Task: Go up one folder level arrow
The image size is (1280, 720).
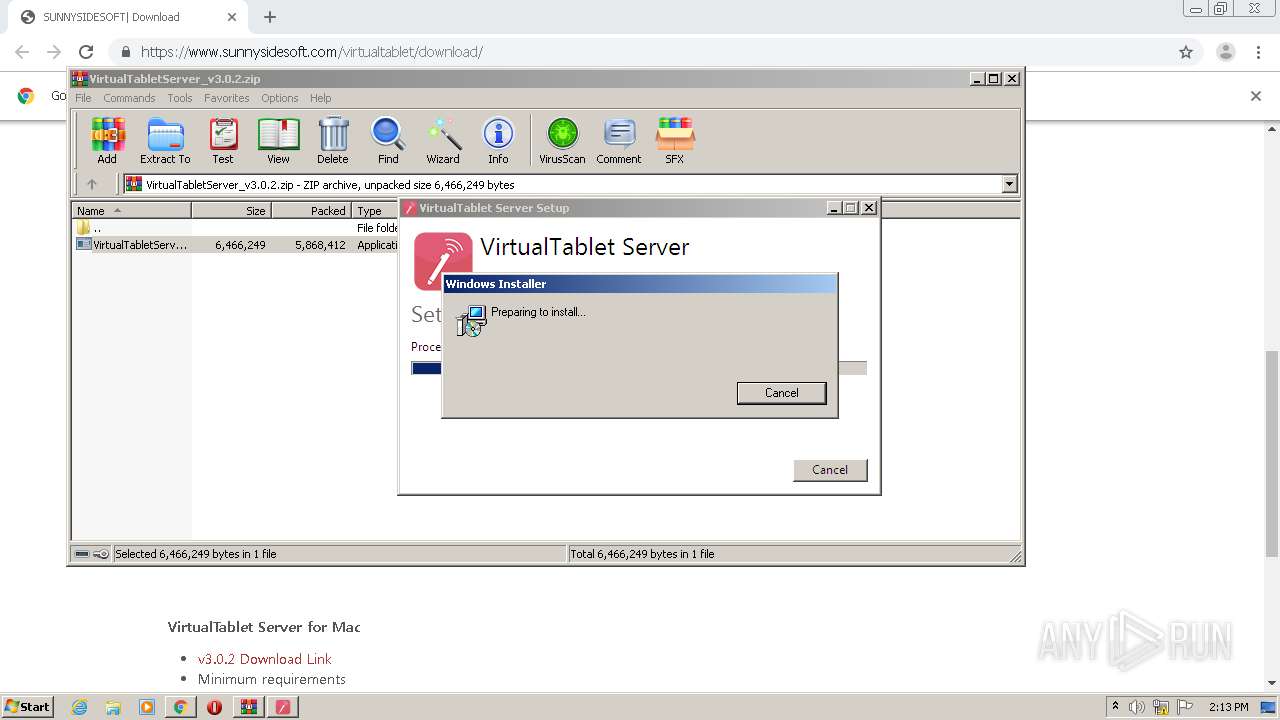Action: [92, 184]
